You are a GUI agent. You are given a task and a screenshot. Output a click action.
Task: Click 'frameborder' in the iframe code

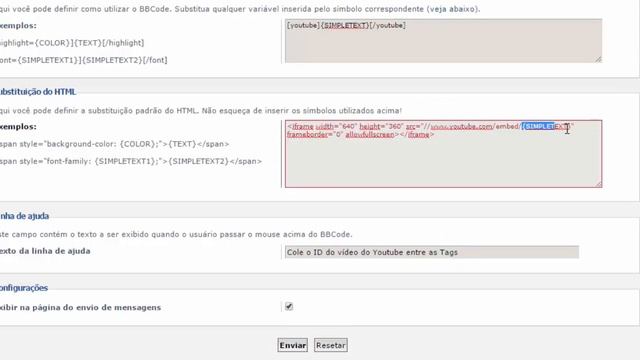tap(307, 135)
